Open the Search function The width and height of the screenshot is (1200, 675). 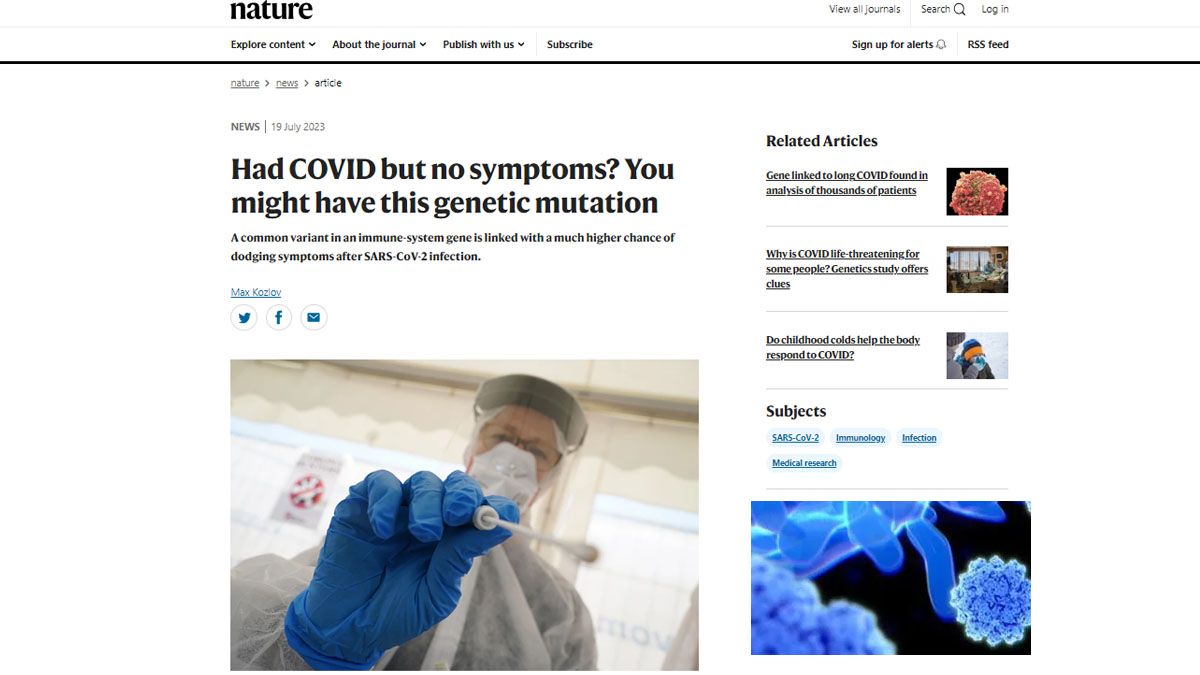[941, 8]
